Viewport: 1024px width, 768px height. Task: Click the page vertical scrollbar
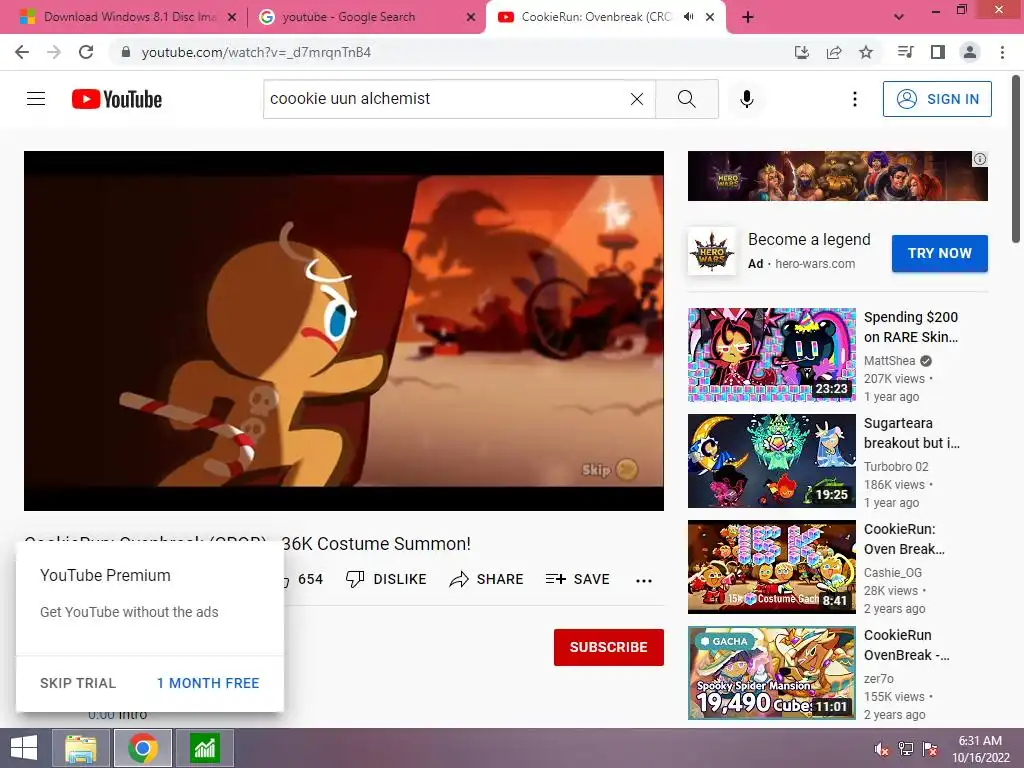pos(1016,160)
